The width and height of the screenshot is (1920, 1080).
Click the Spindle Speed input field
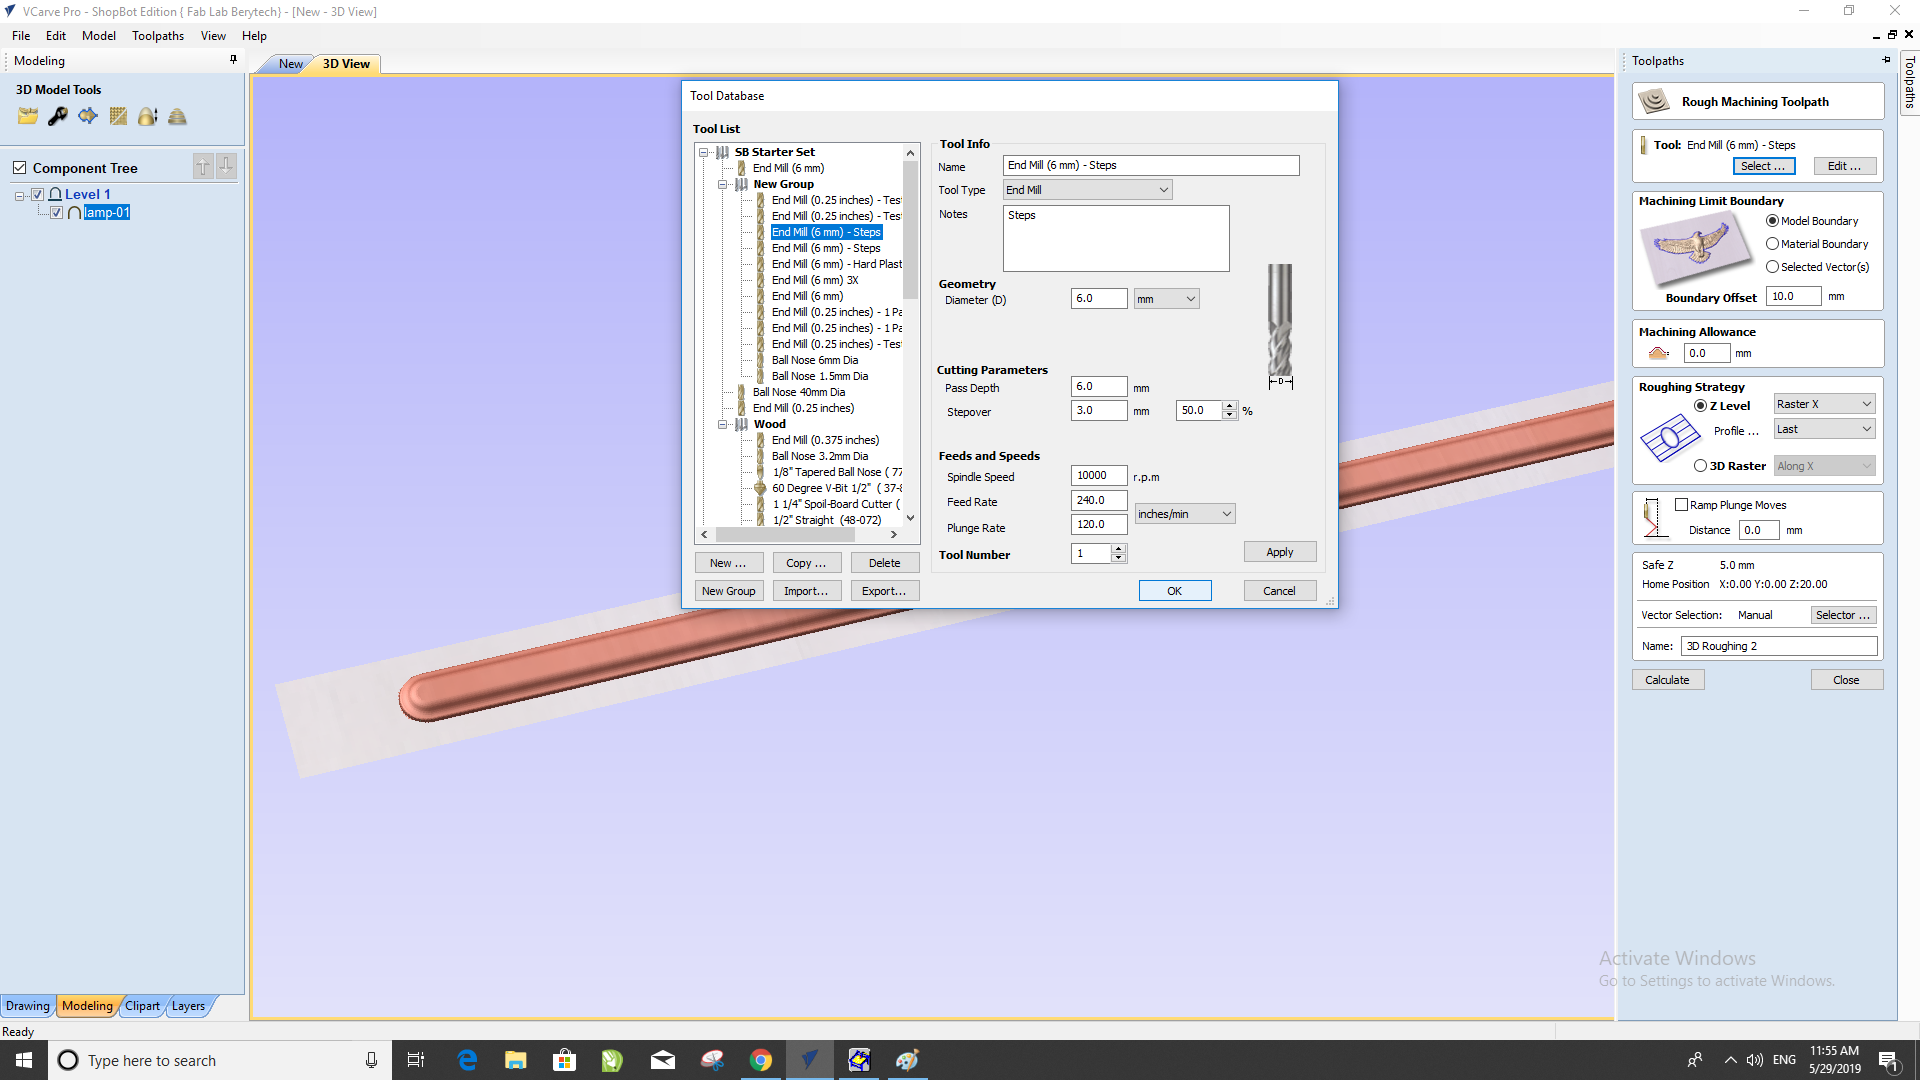[x=1099, y=476]
